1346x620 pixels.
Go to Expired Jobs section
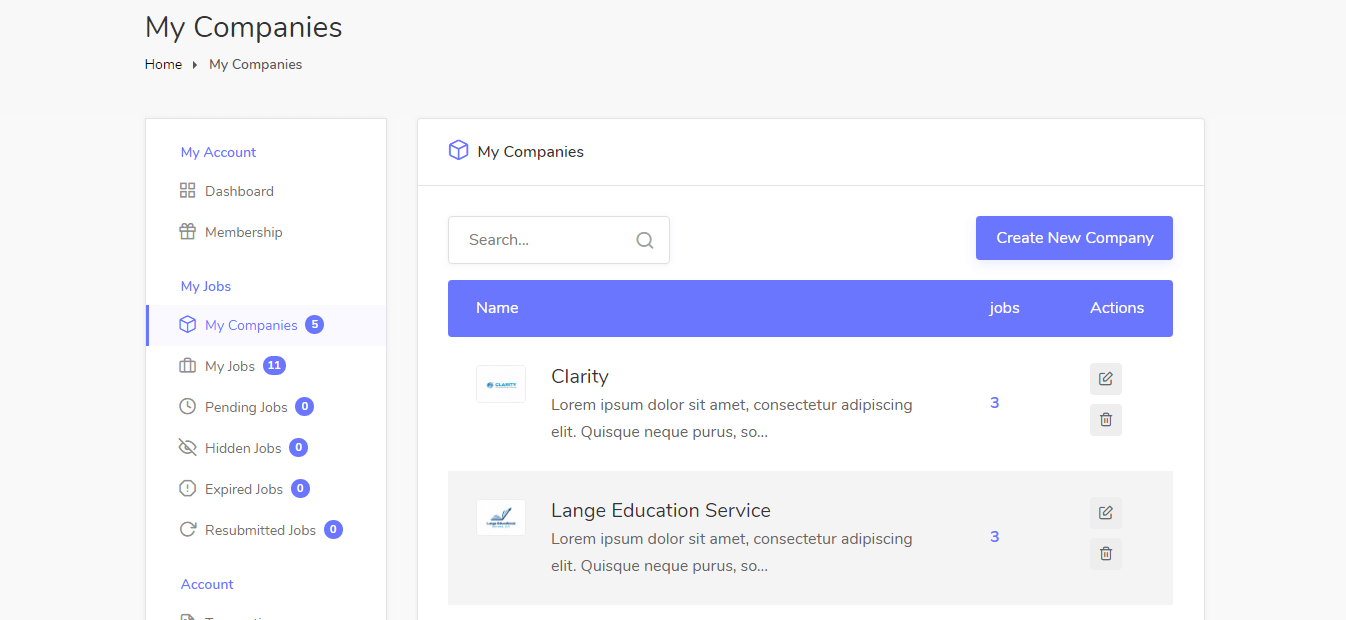coord(243,489)
